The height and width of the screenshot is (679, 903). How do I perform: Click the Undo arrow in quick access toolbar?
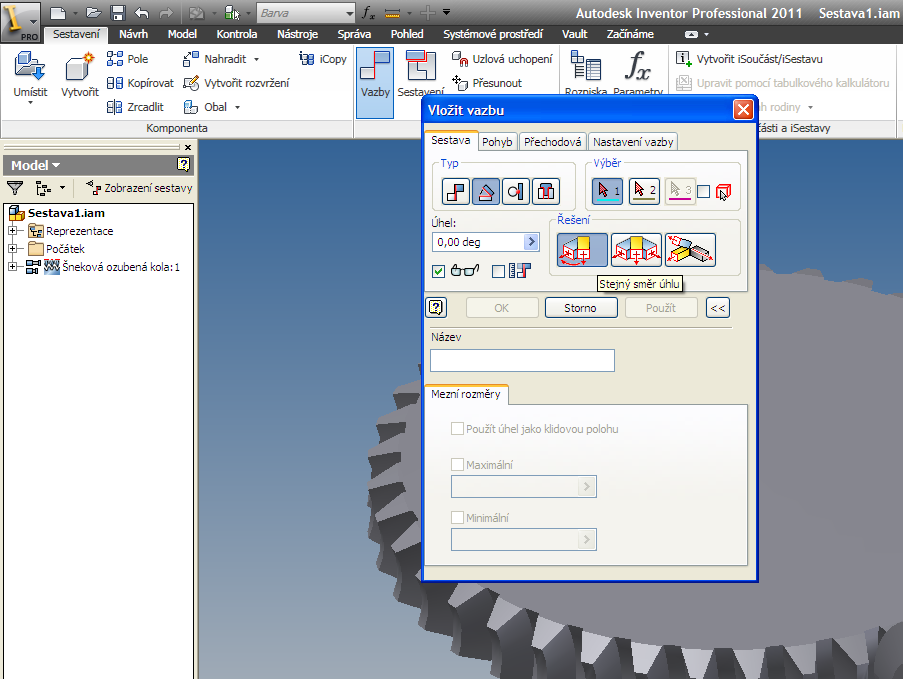142,13
